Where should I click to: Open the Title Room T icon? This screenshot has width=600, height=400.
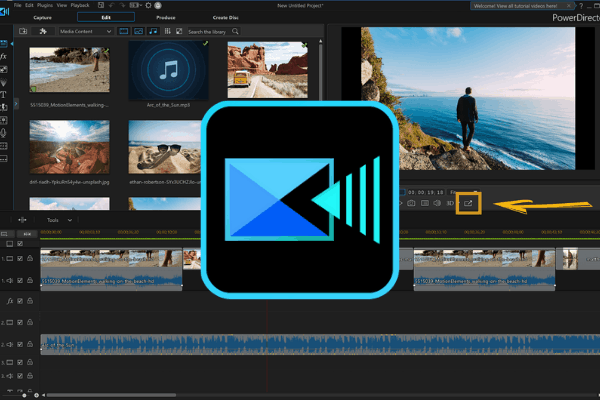[3, 95]
